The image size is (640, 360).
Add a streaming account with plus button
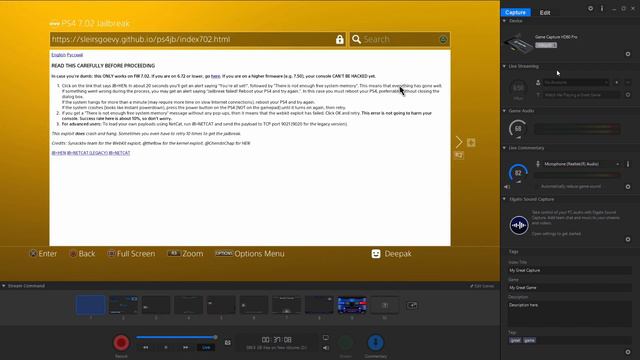(617, 82)
